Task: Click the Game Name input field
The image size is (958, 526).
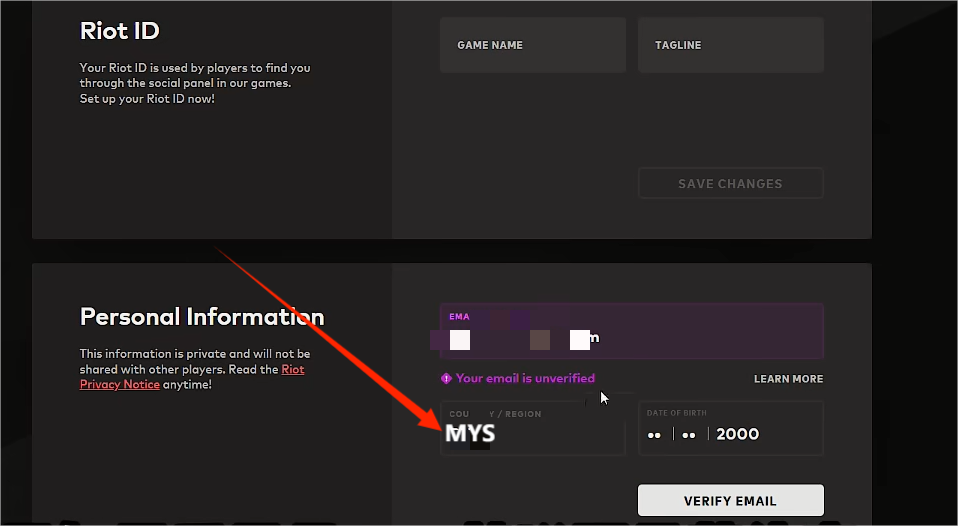Action: point(532,45)
